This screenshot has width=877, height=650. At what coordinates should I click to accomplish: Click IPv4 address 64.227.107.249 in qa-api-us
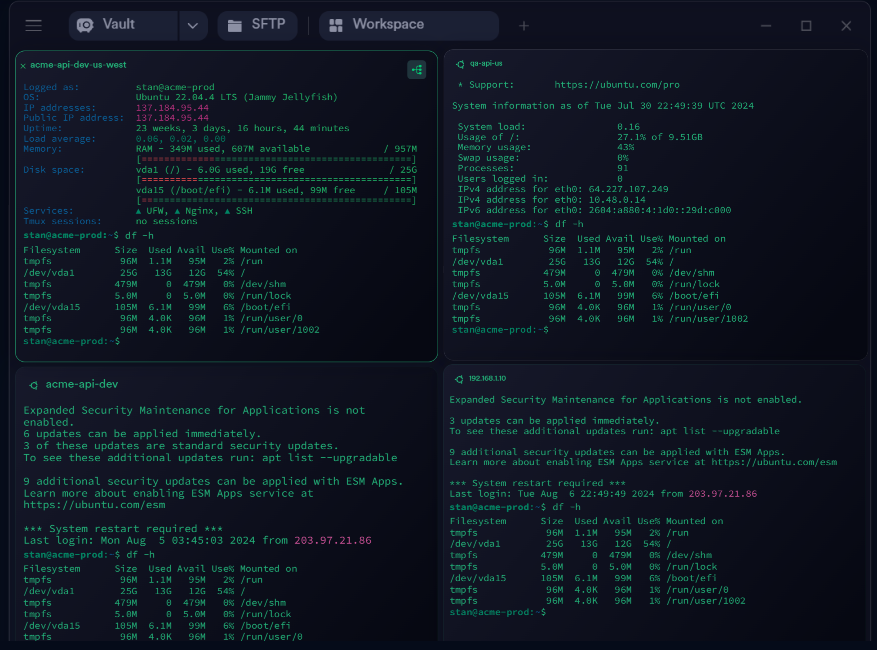(628, 189)
